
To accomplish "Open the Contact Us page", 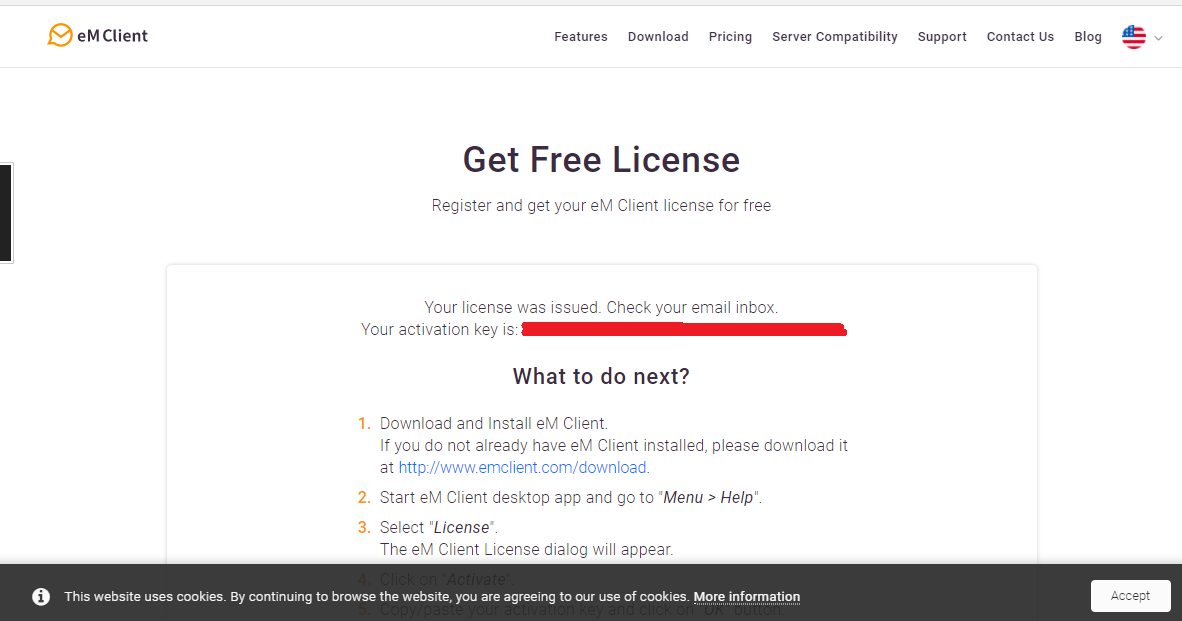I will click(1020, 36).
